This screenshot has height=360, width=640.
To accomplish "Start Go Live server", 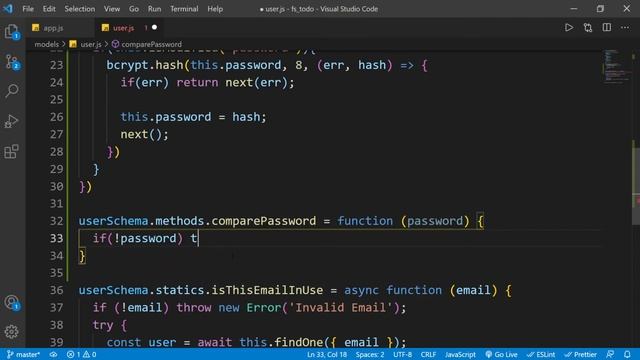I will (x=501, y=354).
